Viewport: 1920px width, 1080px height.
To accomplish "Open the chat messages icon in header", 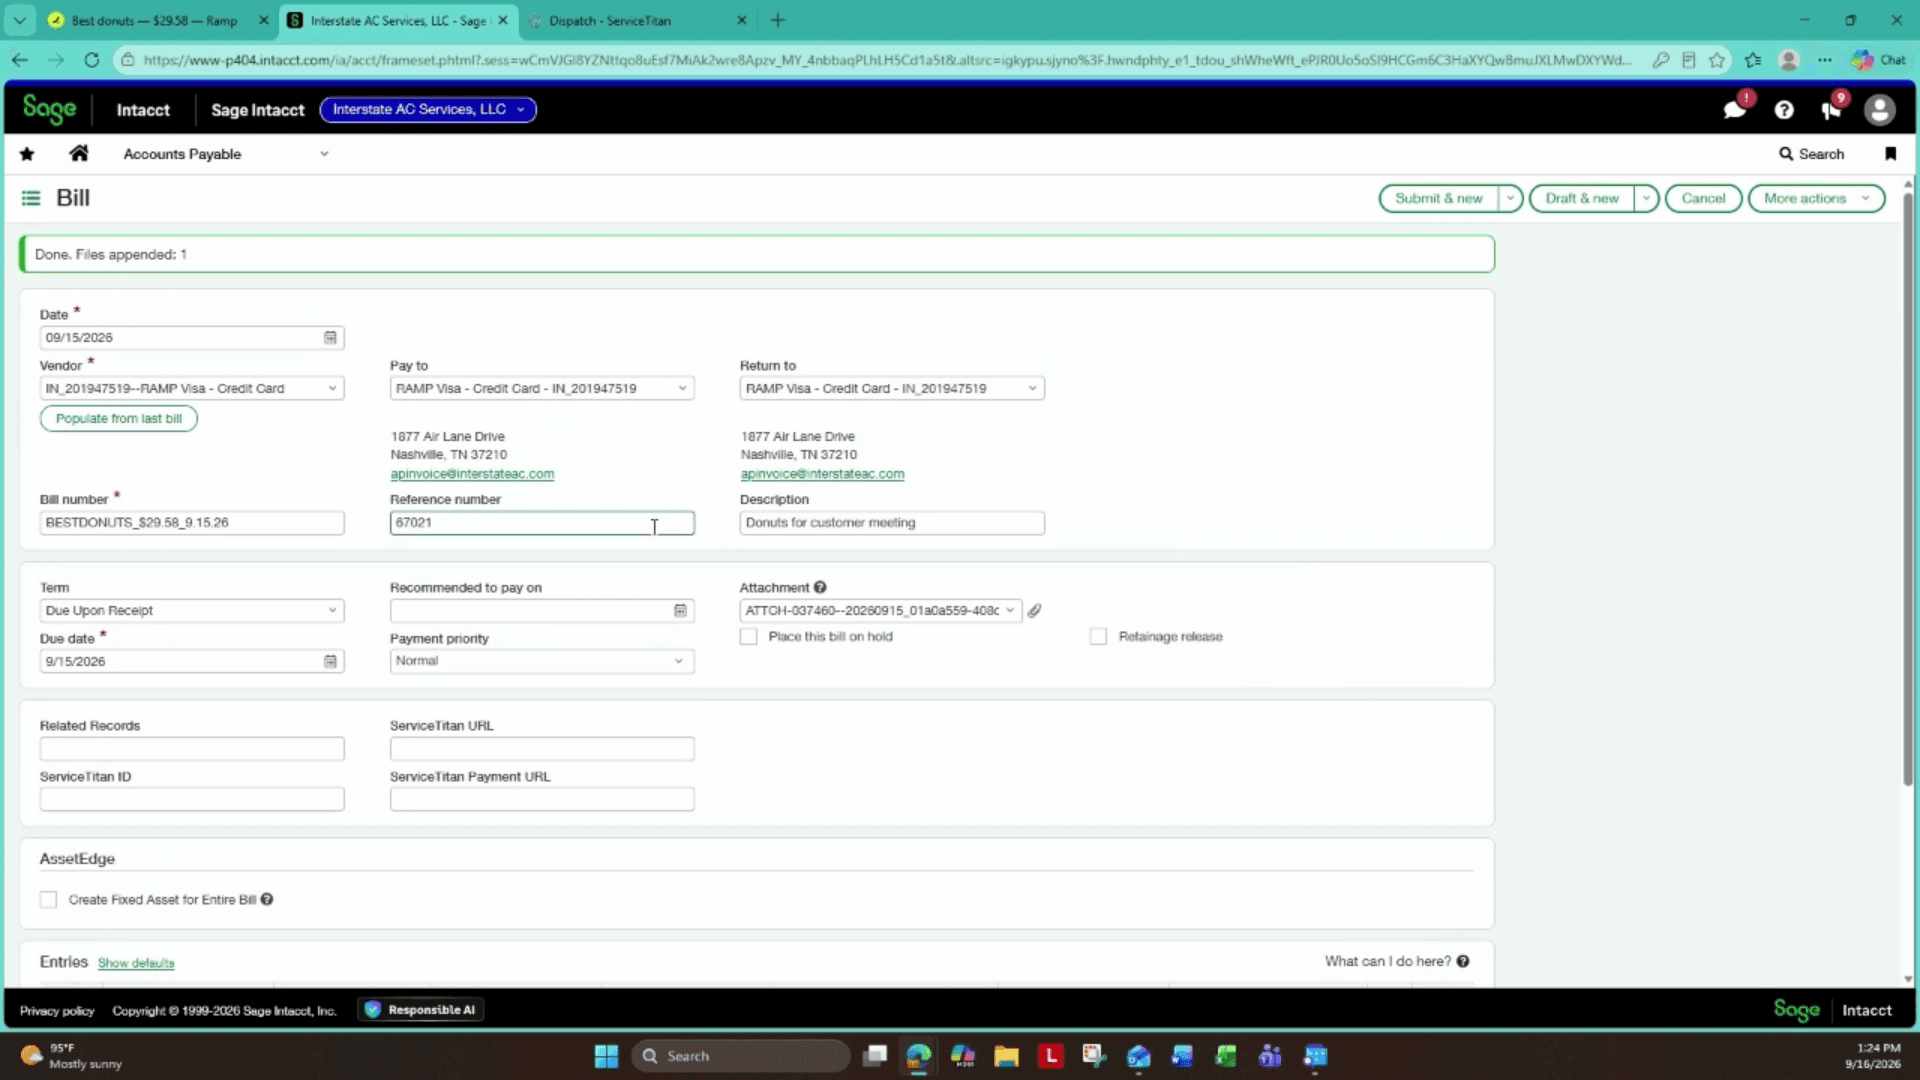I will (x=1735, y=110).
